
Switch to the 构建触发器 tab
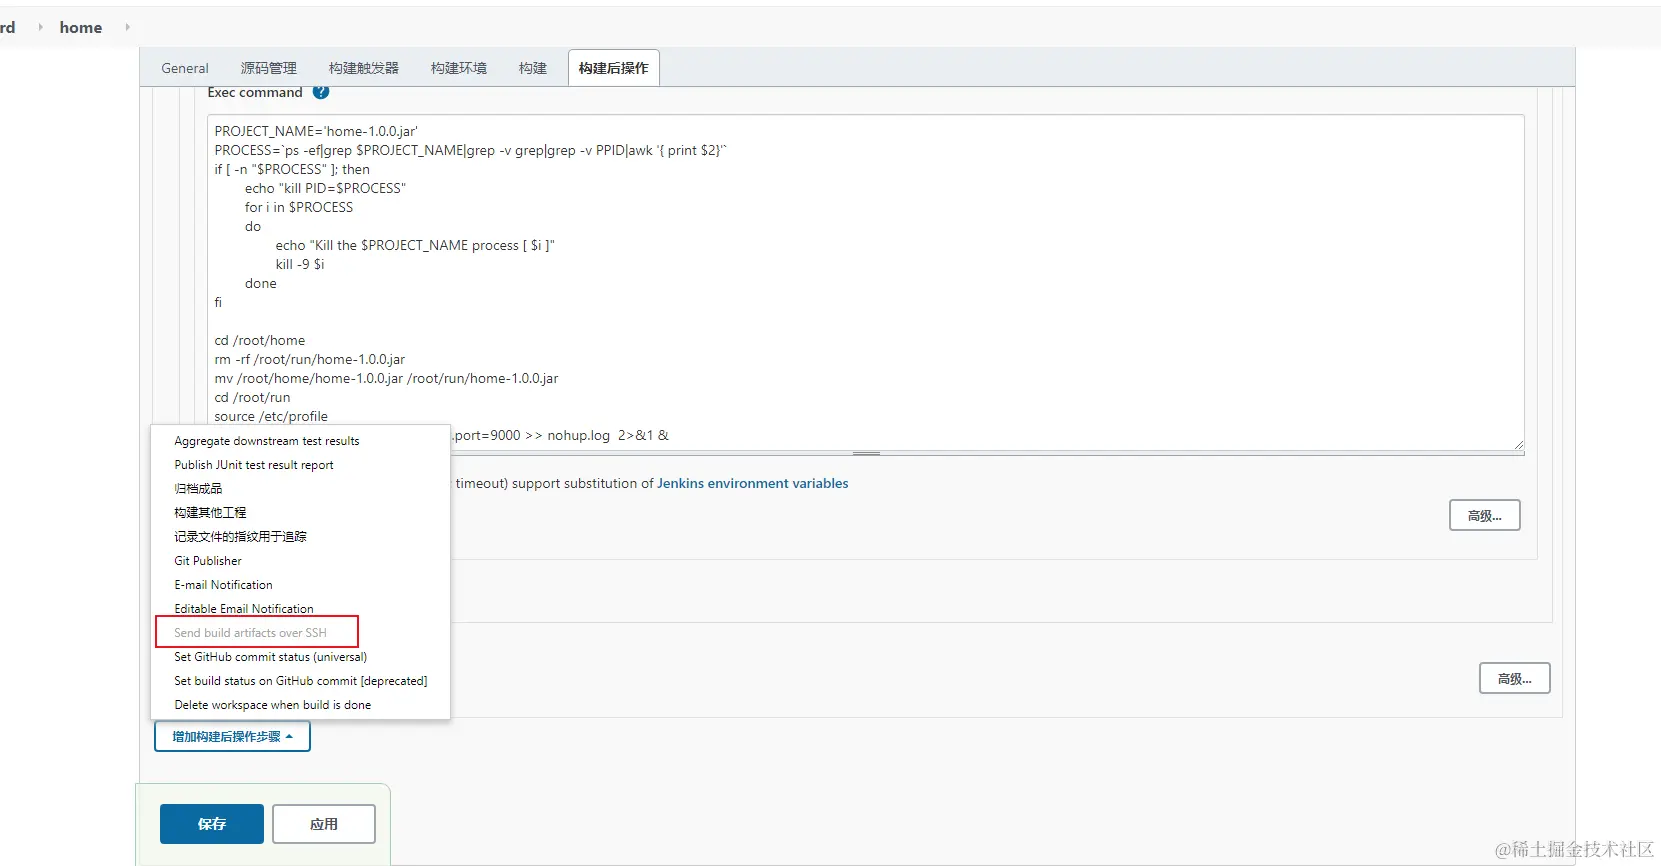point(364,68)
